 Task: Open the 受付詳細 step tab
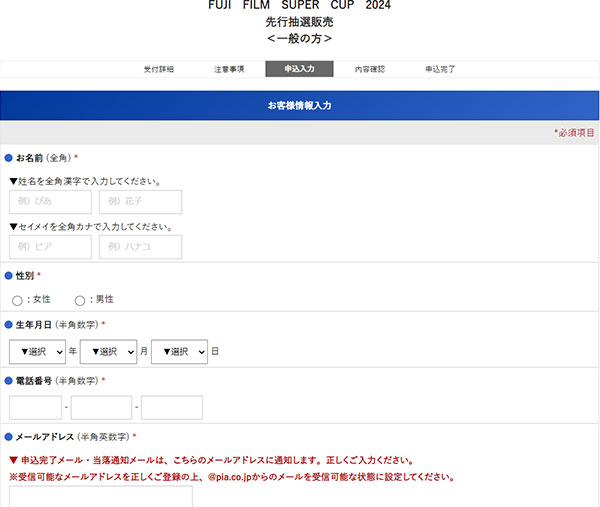[x=159, y=69]
